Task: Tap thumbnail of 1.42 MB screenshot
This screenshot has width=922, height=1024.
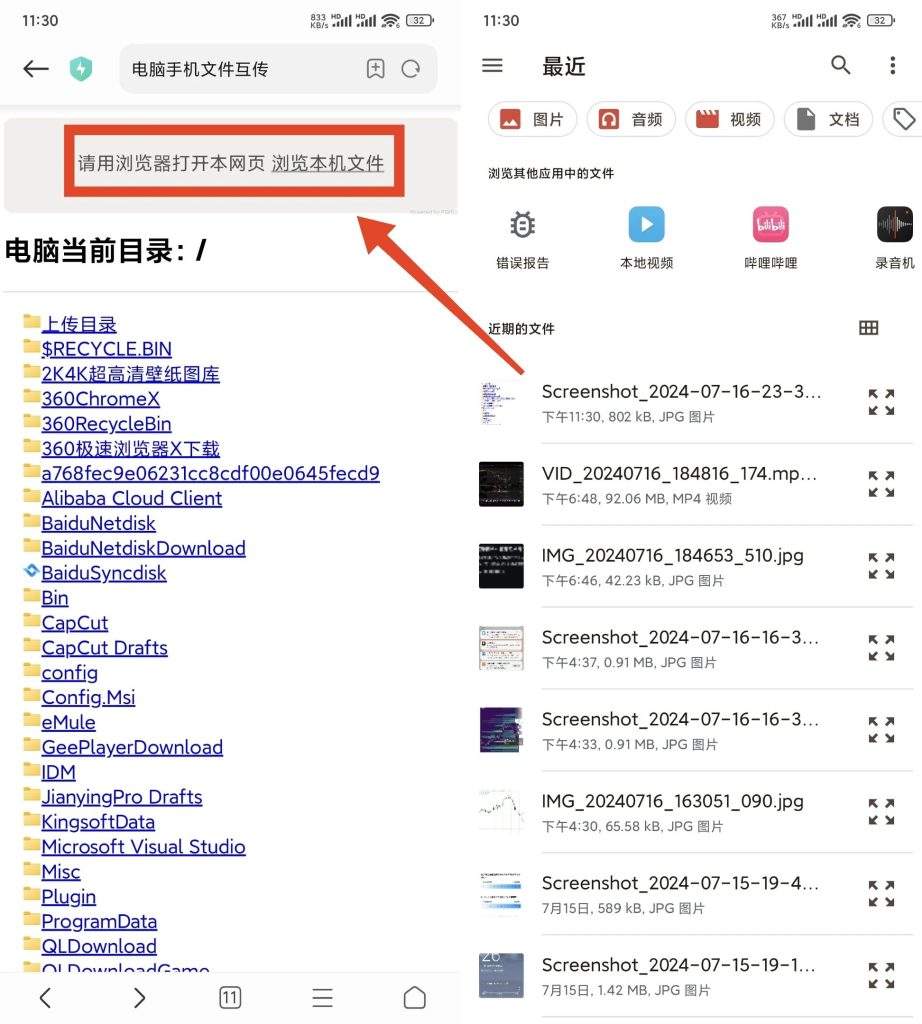Action: [x=501, y=976]
